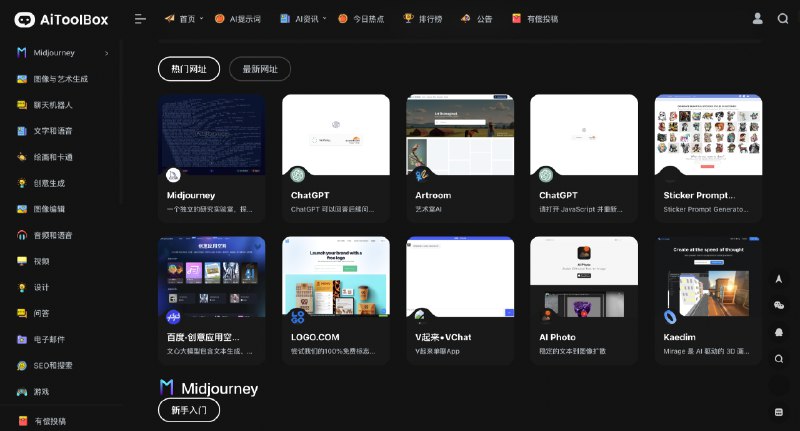Expand the AI资讯 dropdown arrow
Screen dimensions: 800x431
[324, 18]
